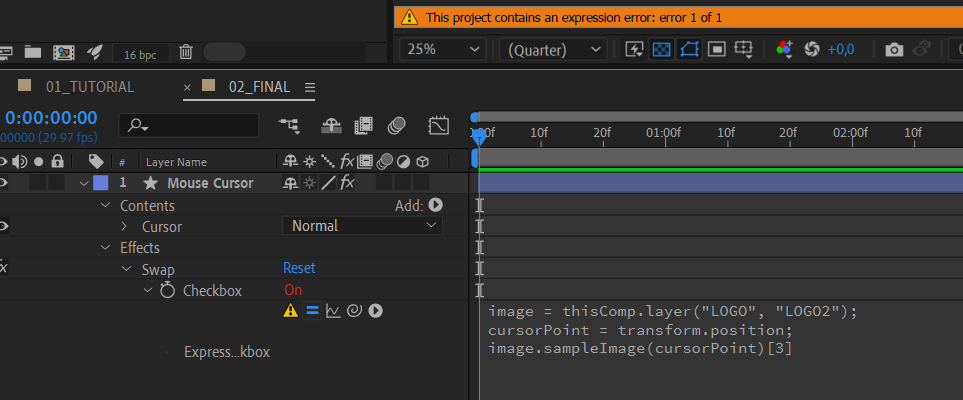Toggle hide shy layers in timeline toolbar
This screenshot has width=963, height=400.
click(x=331, y=125)
